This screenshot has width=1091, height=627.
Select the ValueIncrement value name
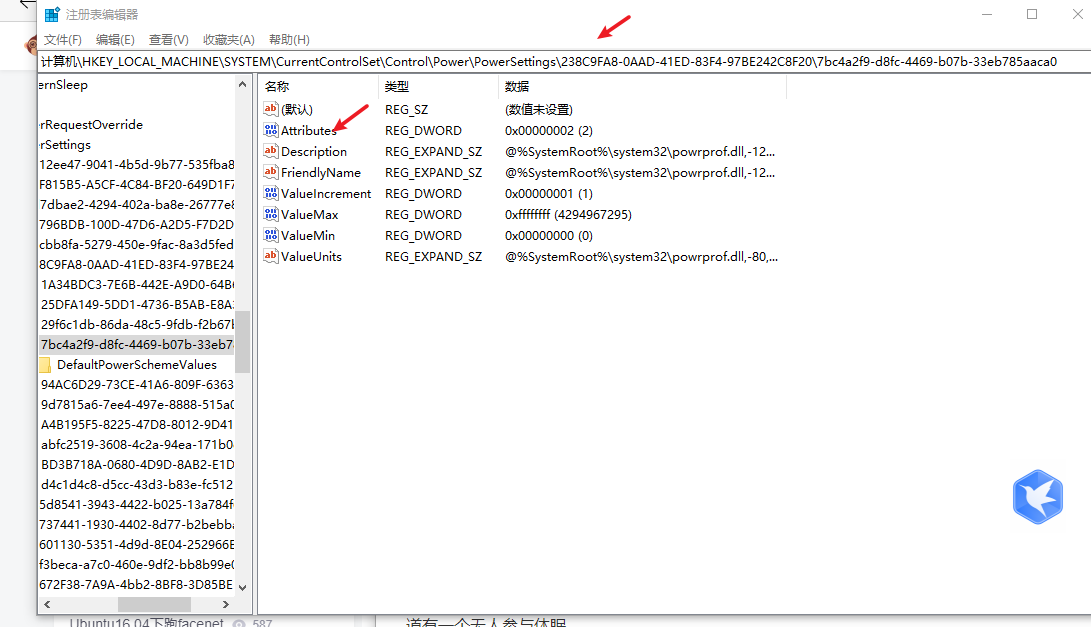326,193
